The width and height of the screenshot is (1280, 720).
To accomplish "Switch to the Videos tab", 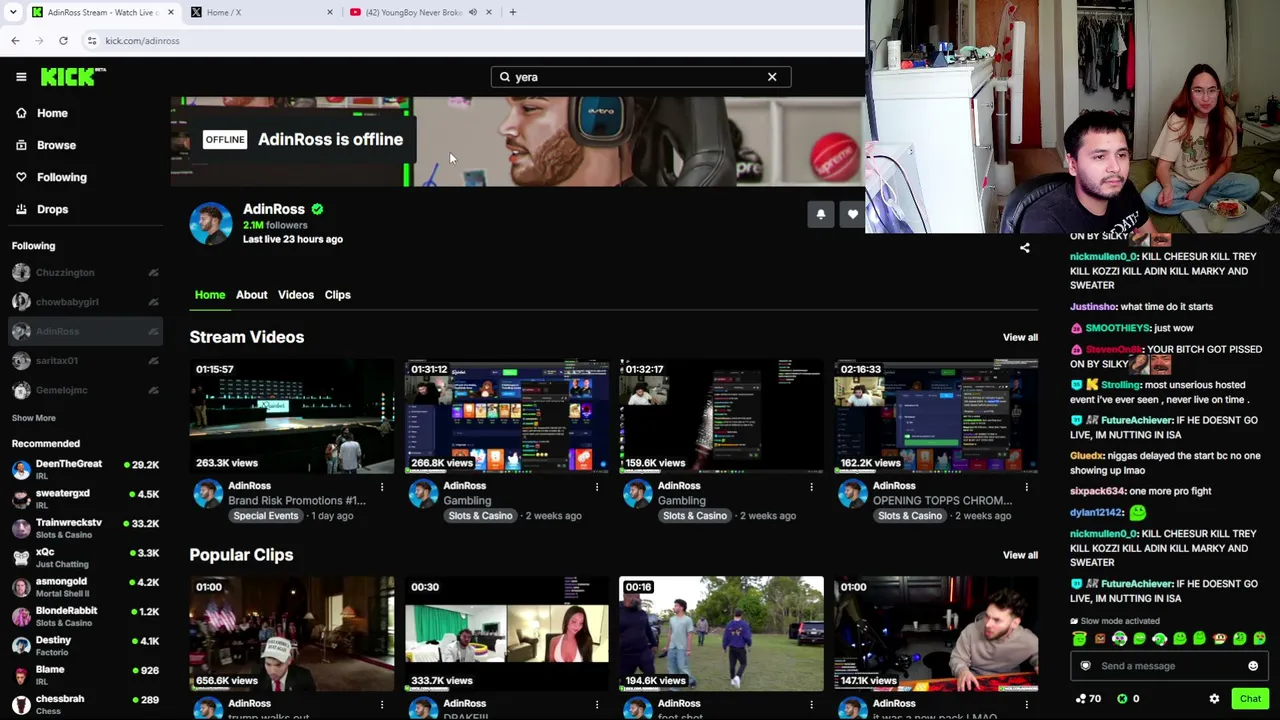I will [x=296, y=295].
